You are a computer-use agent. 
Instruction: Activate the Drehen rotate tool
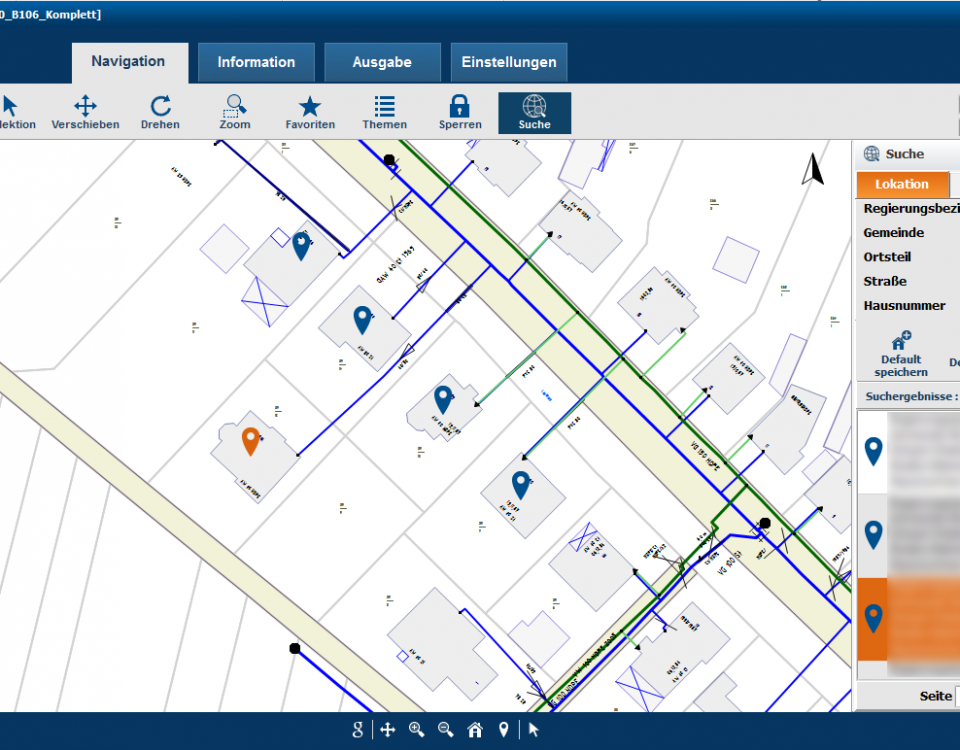click(160, 112)
